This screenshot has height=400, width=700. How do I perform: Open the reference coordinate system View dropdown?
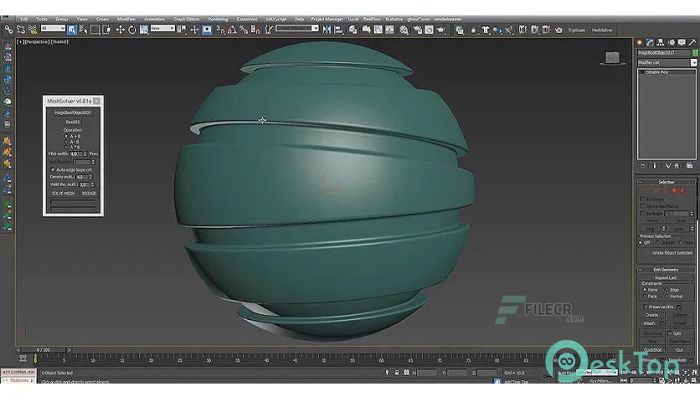click(162, 29)
